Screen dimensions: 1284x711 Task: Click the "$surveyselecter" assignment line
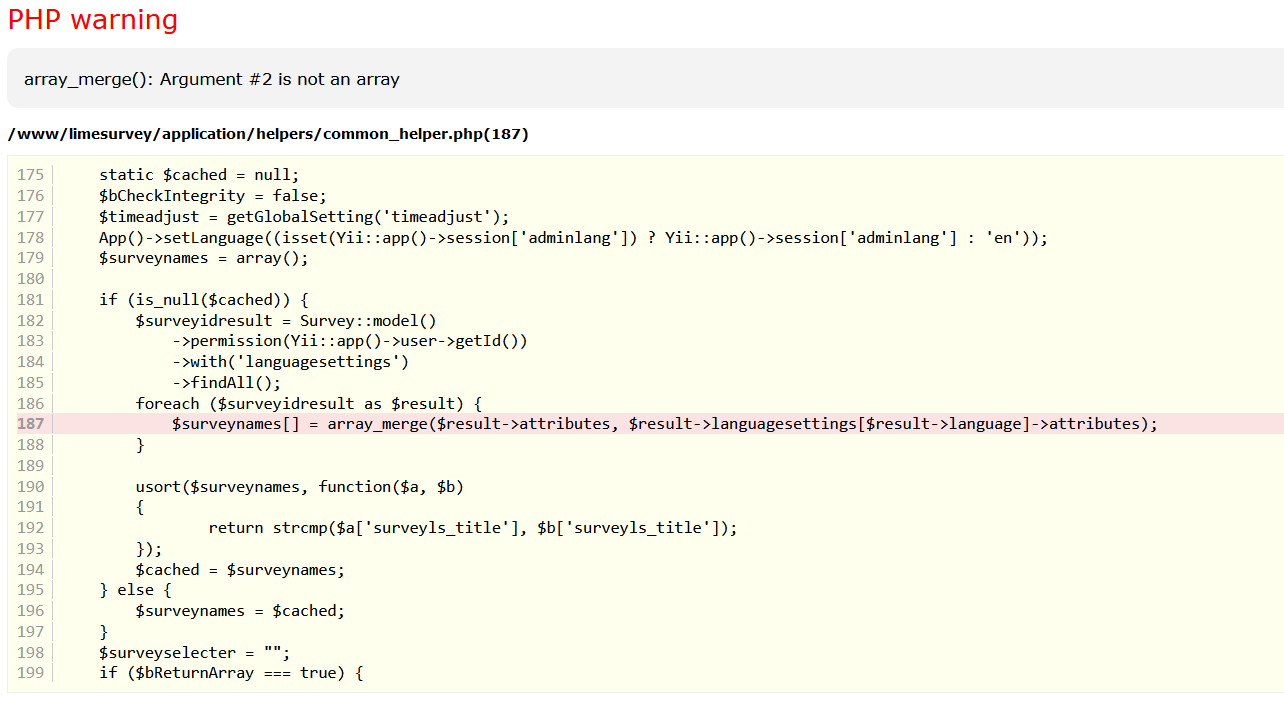194,652
